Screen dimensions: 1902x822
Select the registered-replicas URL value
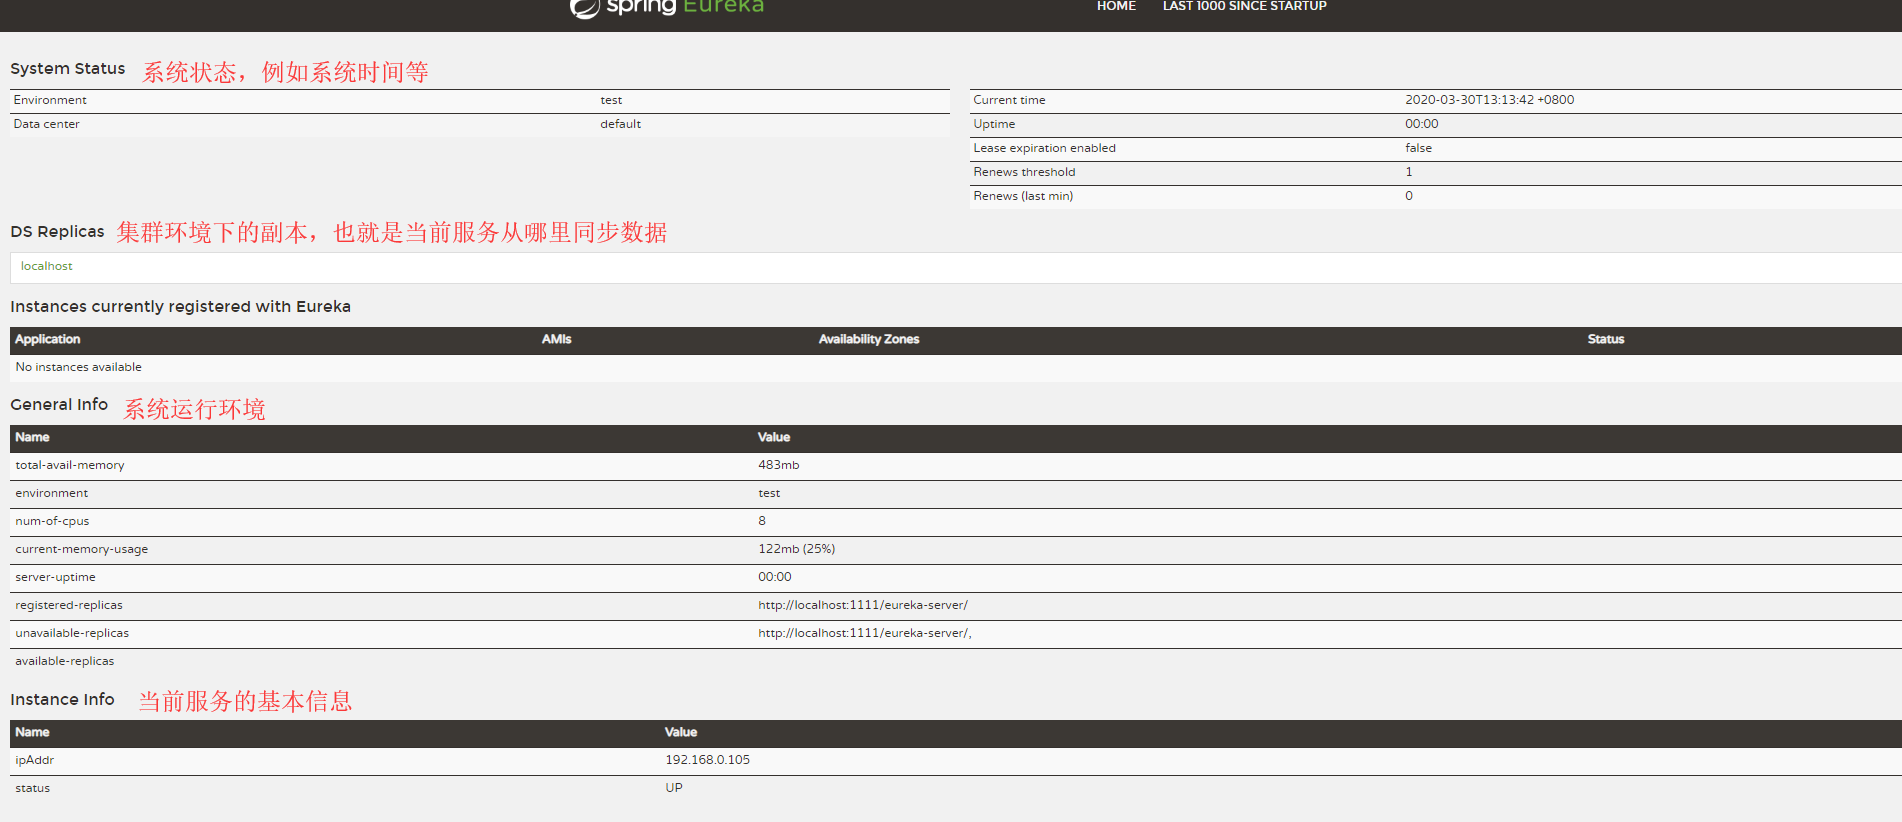[x=863, y=605]
